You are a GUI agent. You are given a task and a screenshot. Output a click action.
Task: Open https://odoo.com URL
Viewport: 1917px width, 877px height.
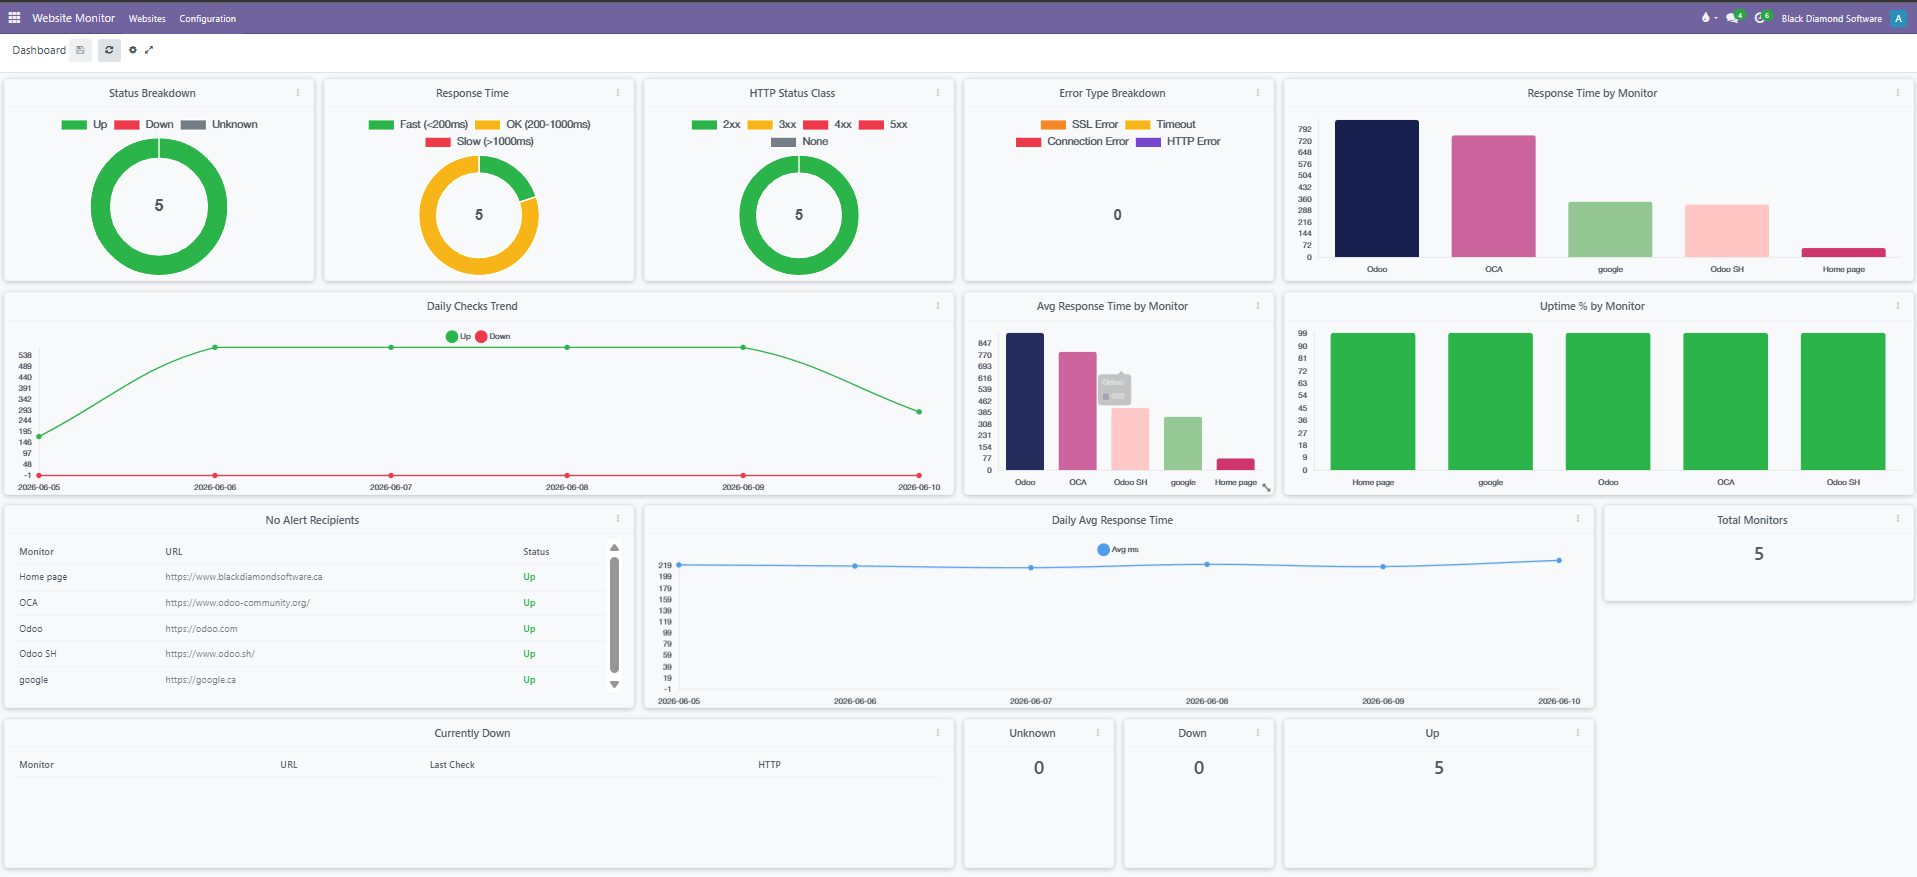click(201, 629)
